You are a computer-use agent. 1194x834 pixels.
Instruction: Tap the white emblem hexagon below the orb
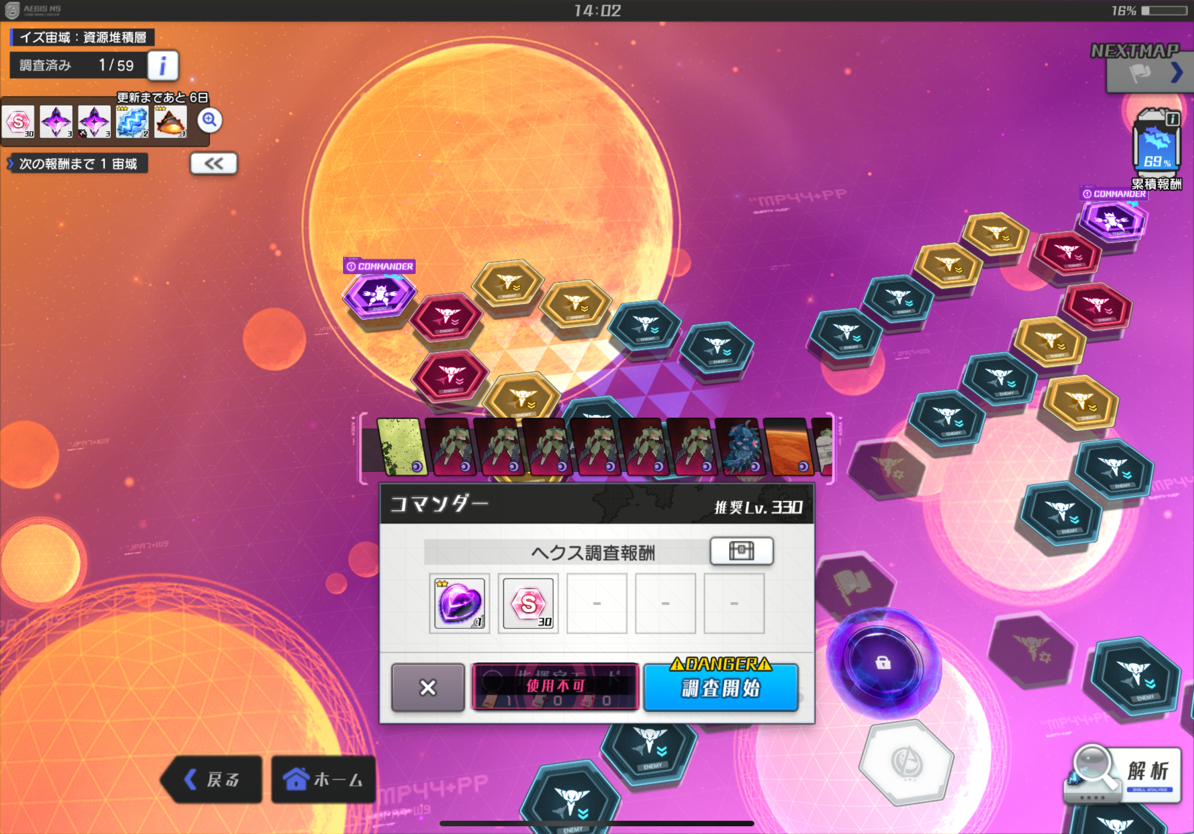[906, 762]
